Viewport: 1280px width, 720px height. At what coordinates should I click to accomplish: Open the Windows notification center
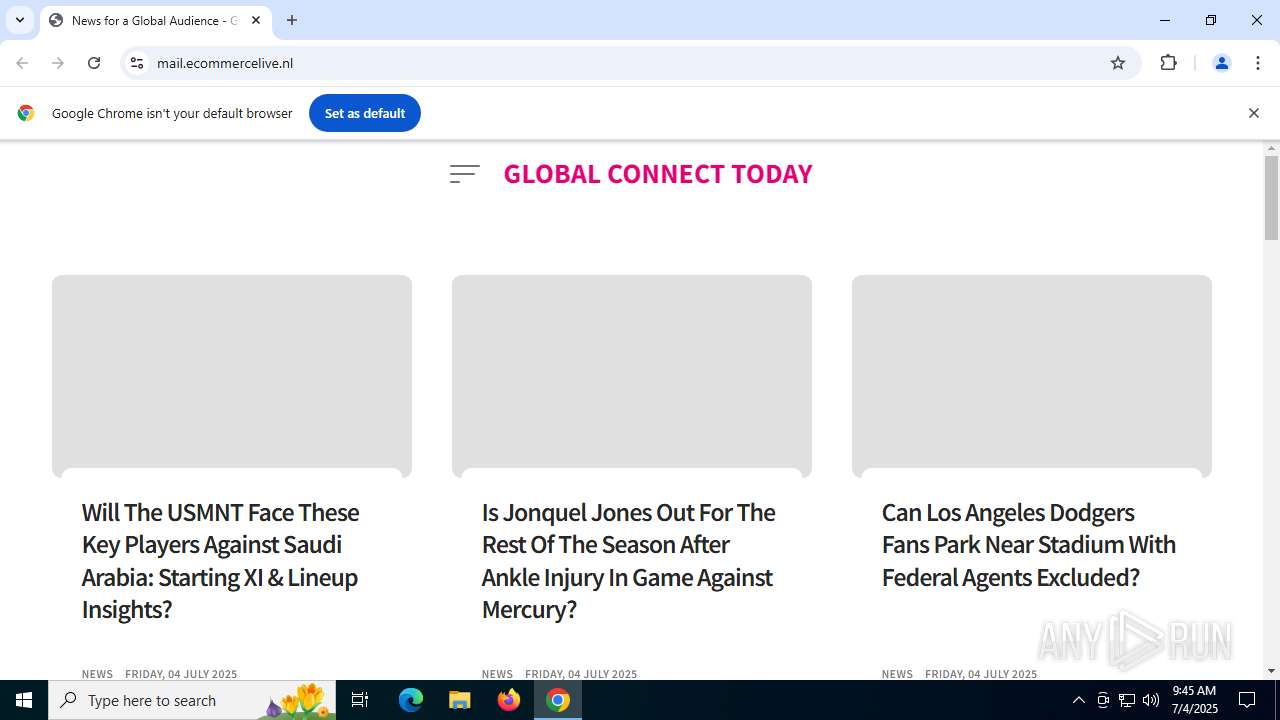pyautogui.click(x=1247, y=700)
